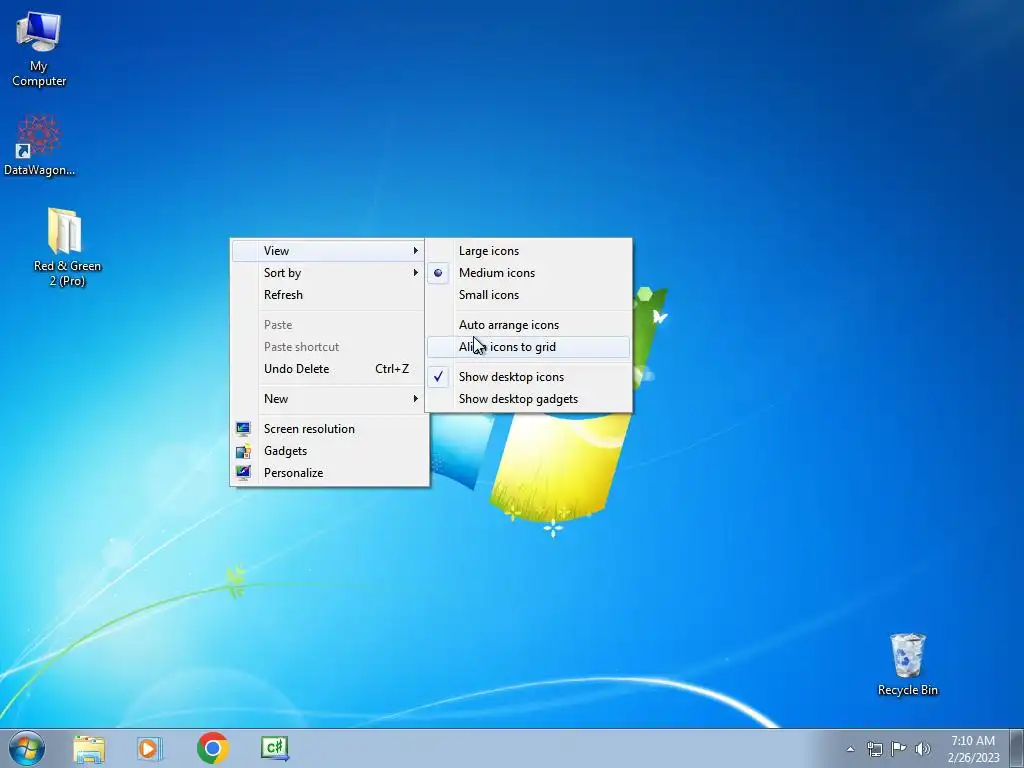The image size is (1024, 768).
Task: Click the View menu label
Action: (x=276, y=251)
